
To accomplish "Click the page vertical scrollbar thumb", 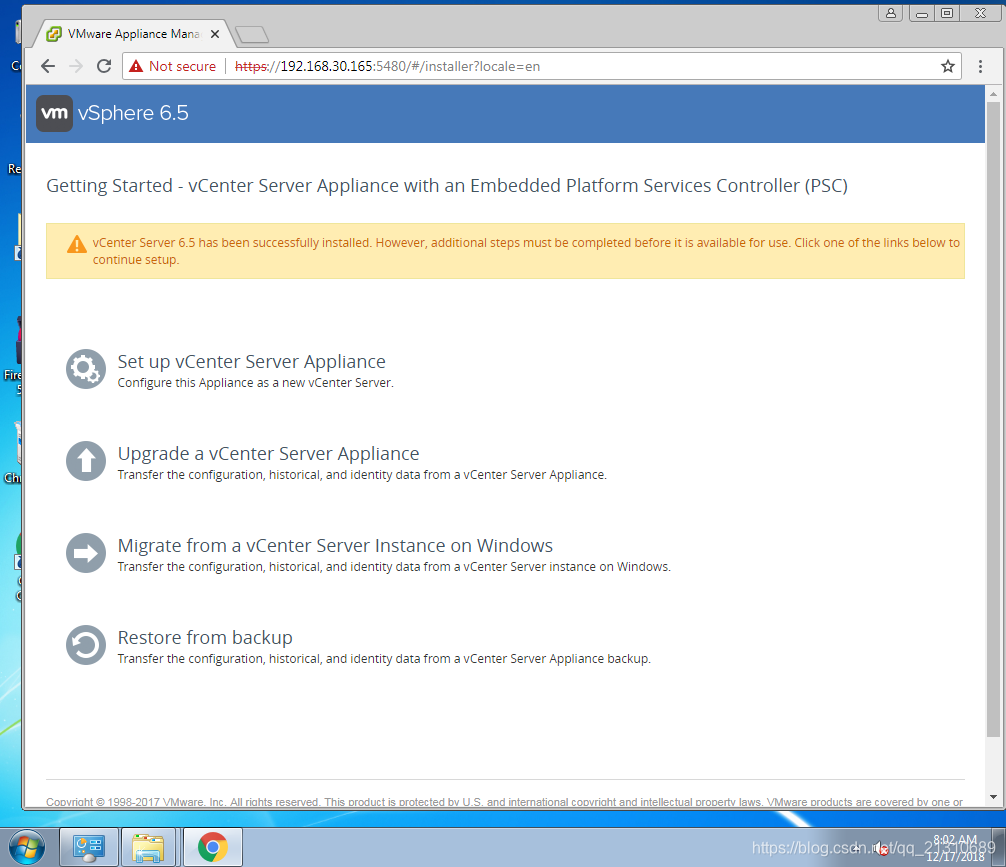I will 993,420.
